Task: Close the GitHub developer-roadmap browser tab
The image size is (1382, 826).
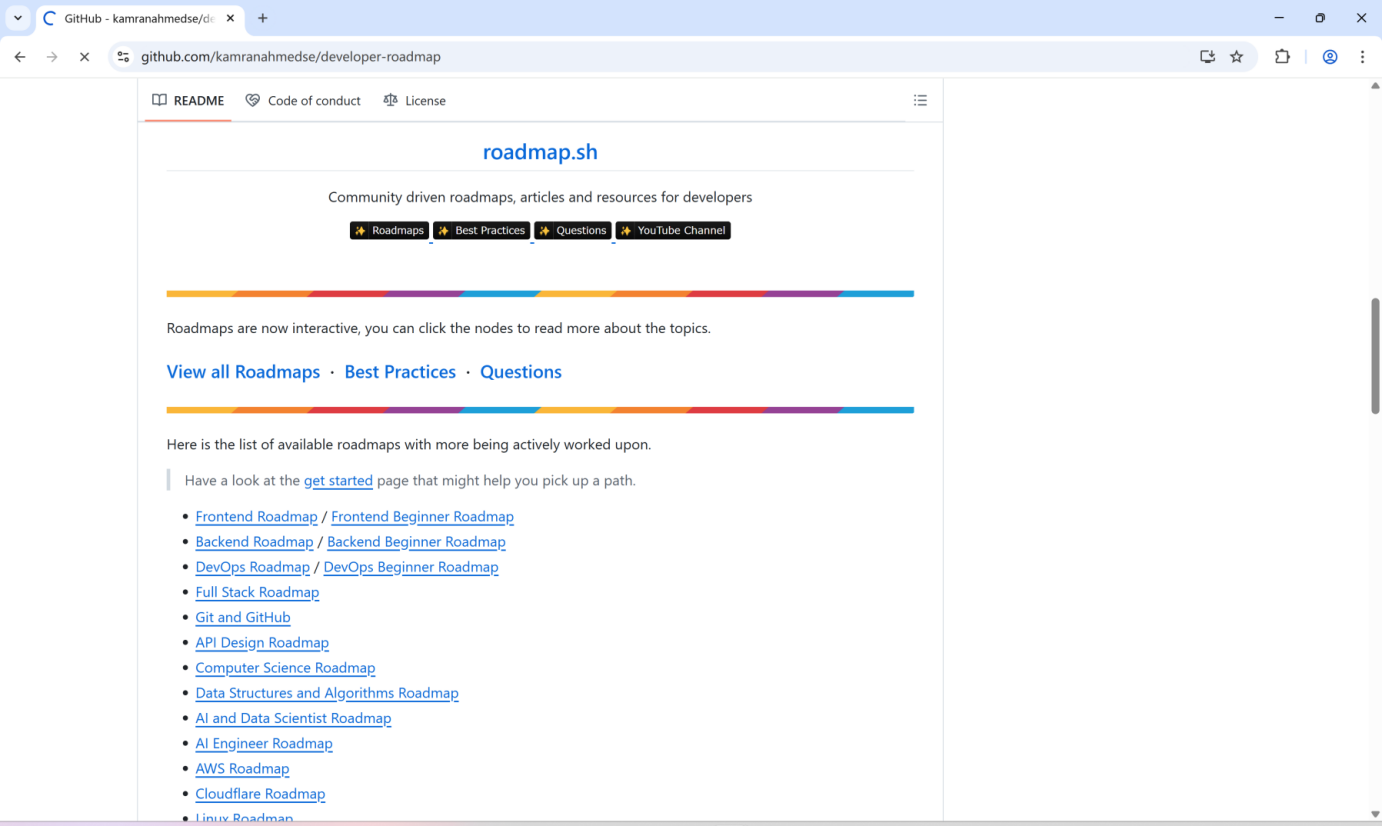Action: click(230, 18)
